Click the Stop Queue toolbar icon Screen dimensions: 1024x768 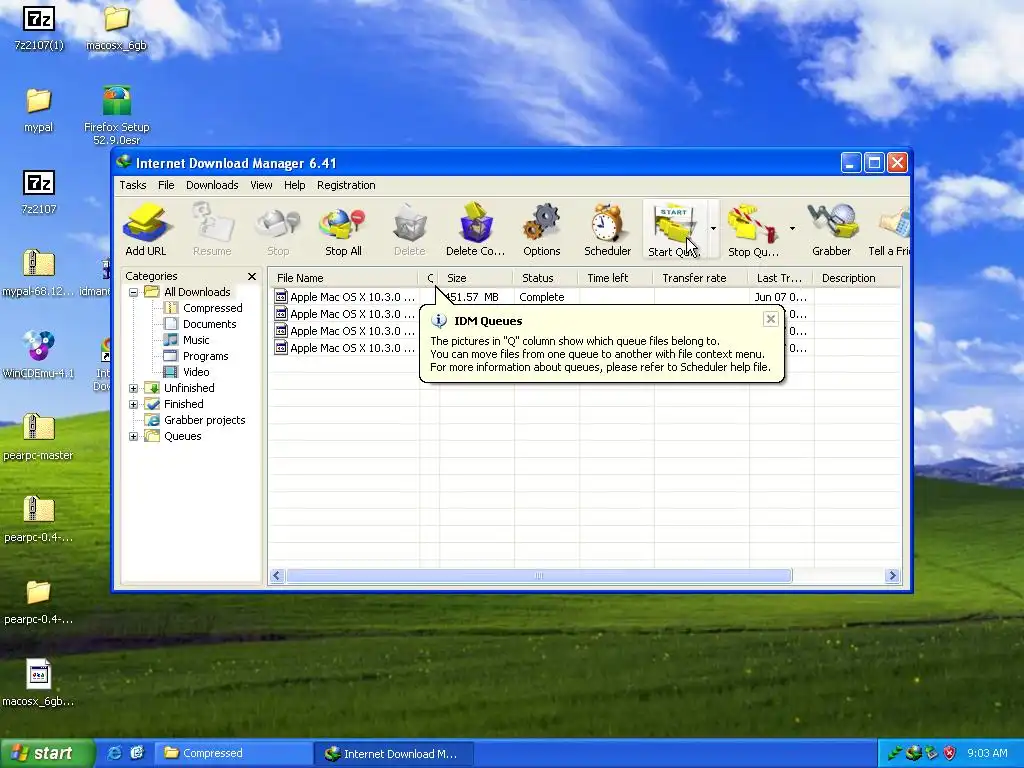click(753, 229)
